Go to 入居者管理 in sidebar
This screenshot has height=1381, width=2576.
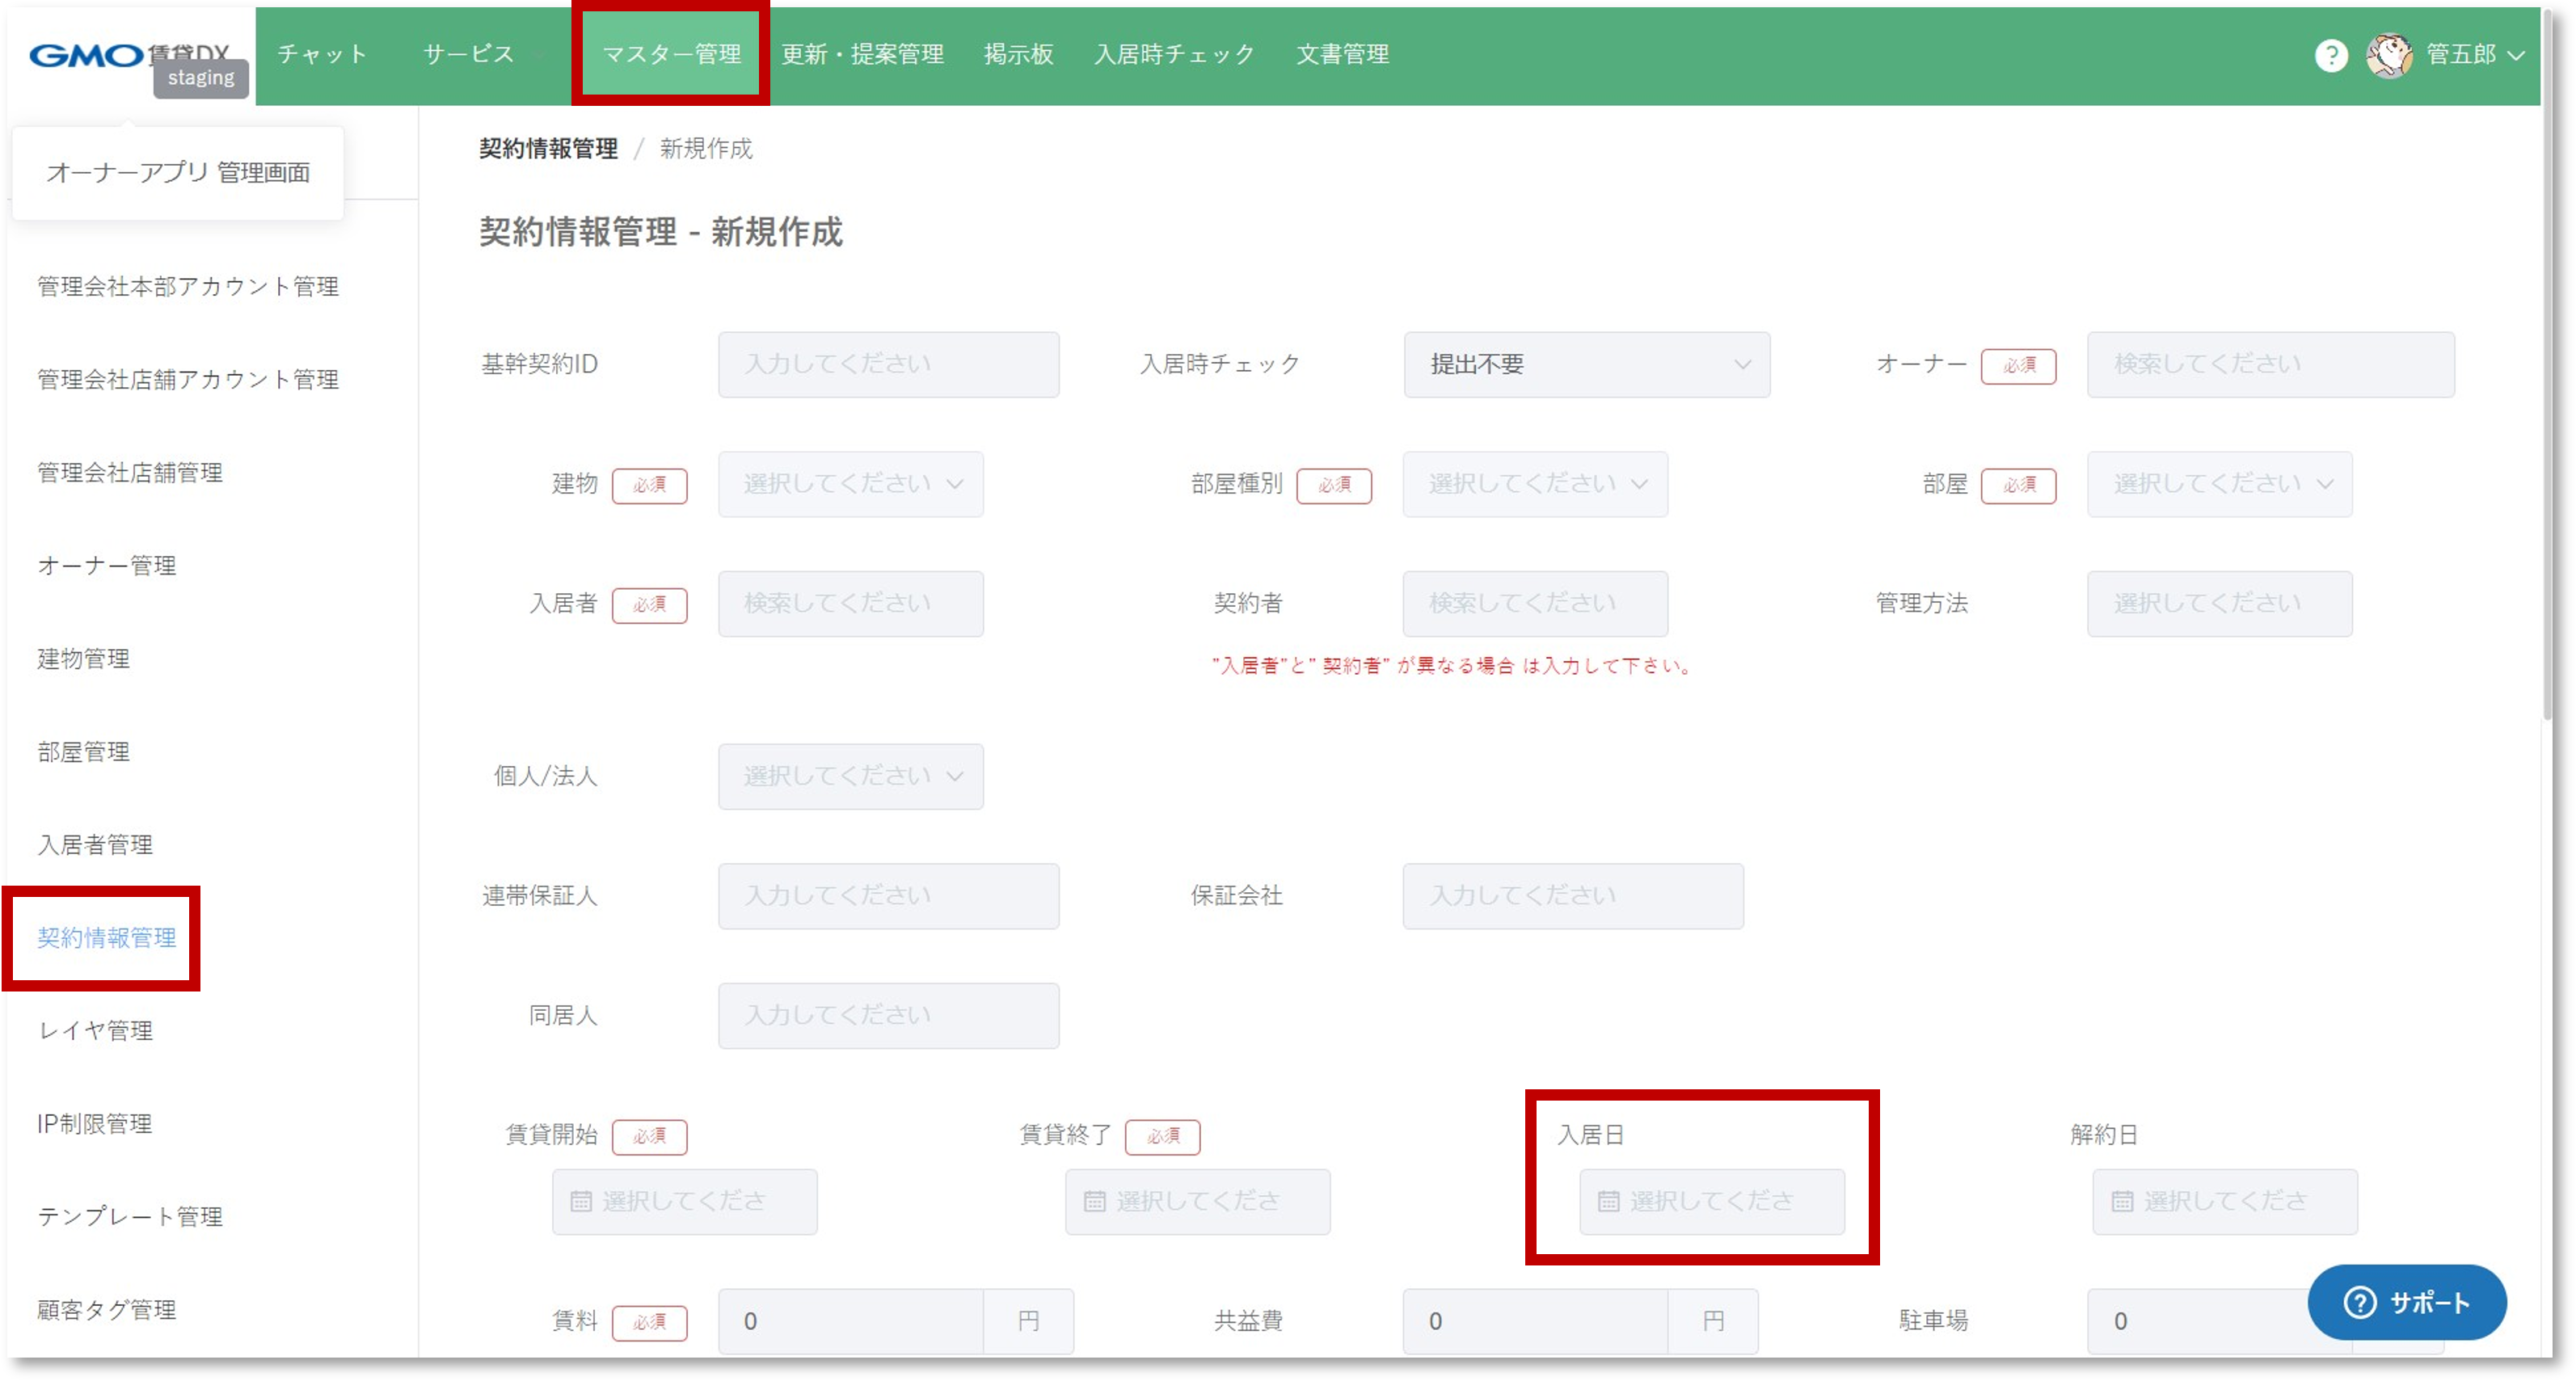coord(95,845)
